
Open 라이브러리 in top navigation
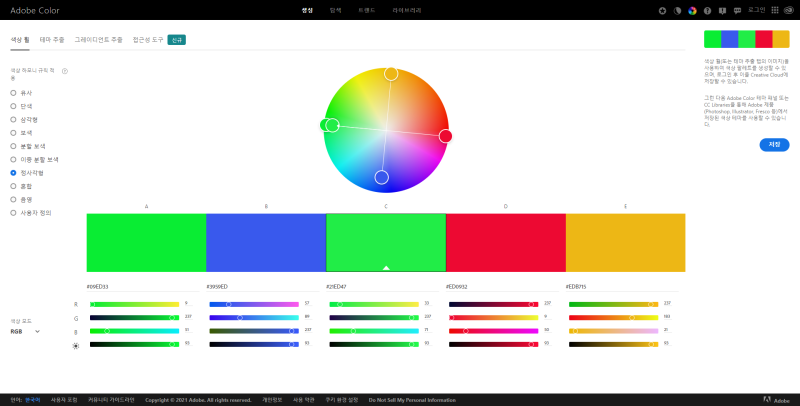click(x=407, y=10)
